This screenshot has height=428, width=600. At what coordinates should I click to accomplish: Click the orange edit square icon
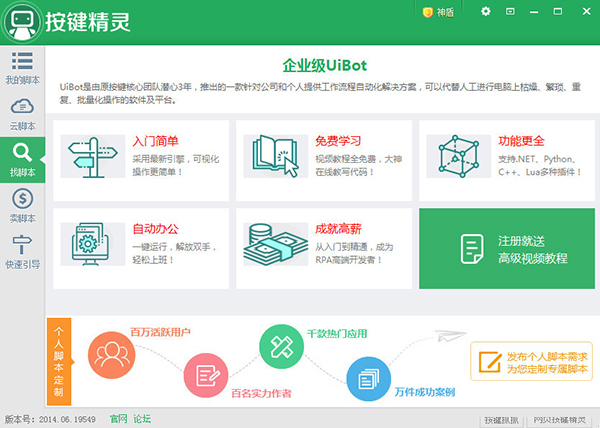(x=490, y=362)
